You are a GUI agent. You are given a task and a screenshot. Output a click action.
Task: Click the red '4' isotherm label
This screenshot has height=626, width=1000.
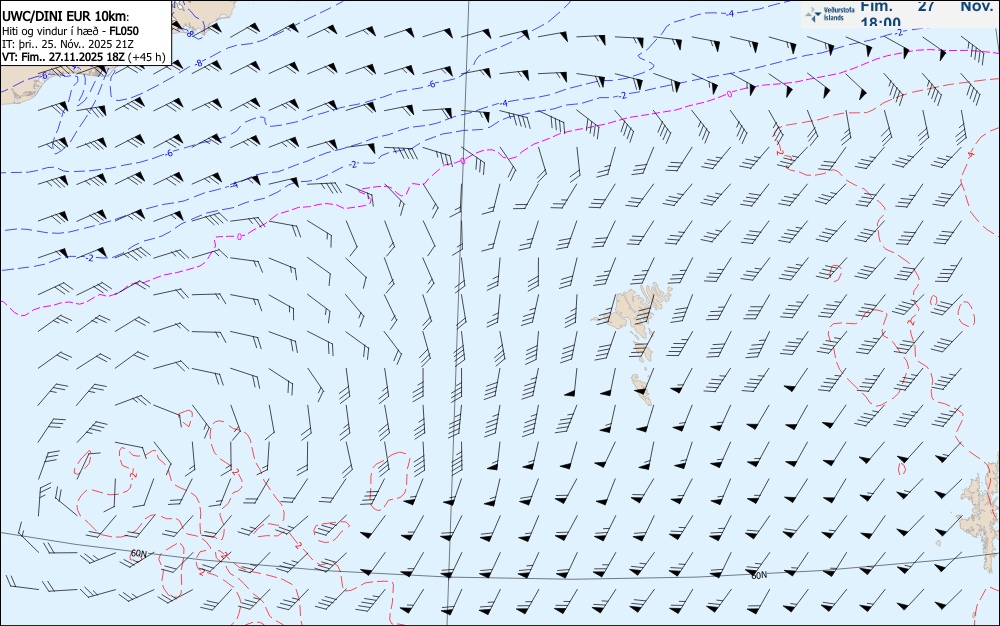[971, 154]
